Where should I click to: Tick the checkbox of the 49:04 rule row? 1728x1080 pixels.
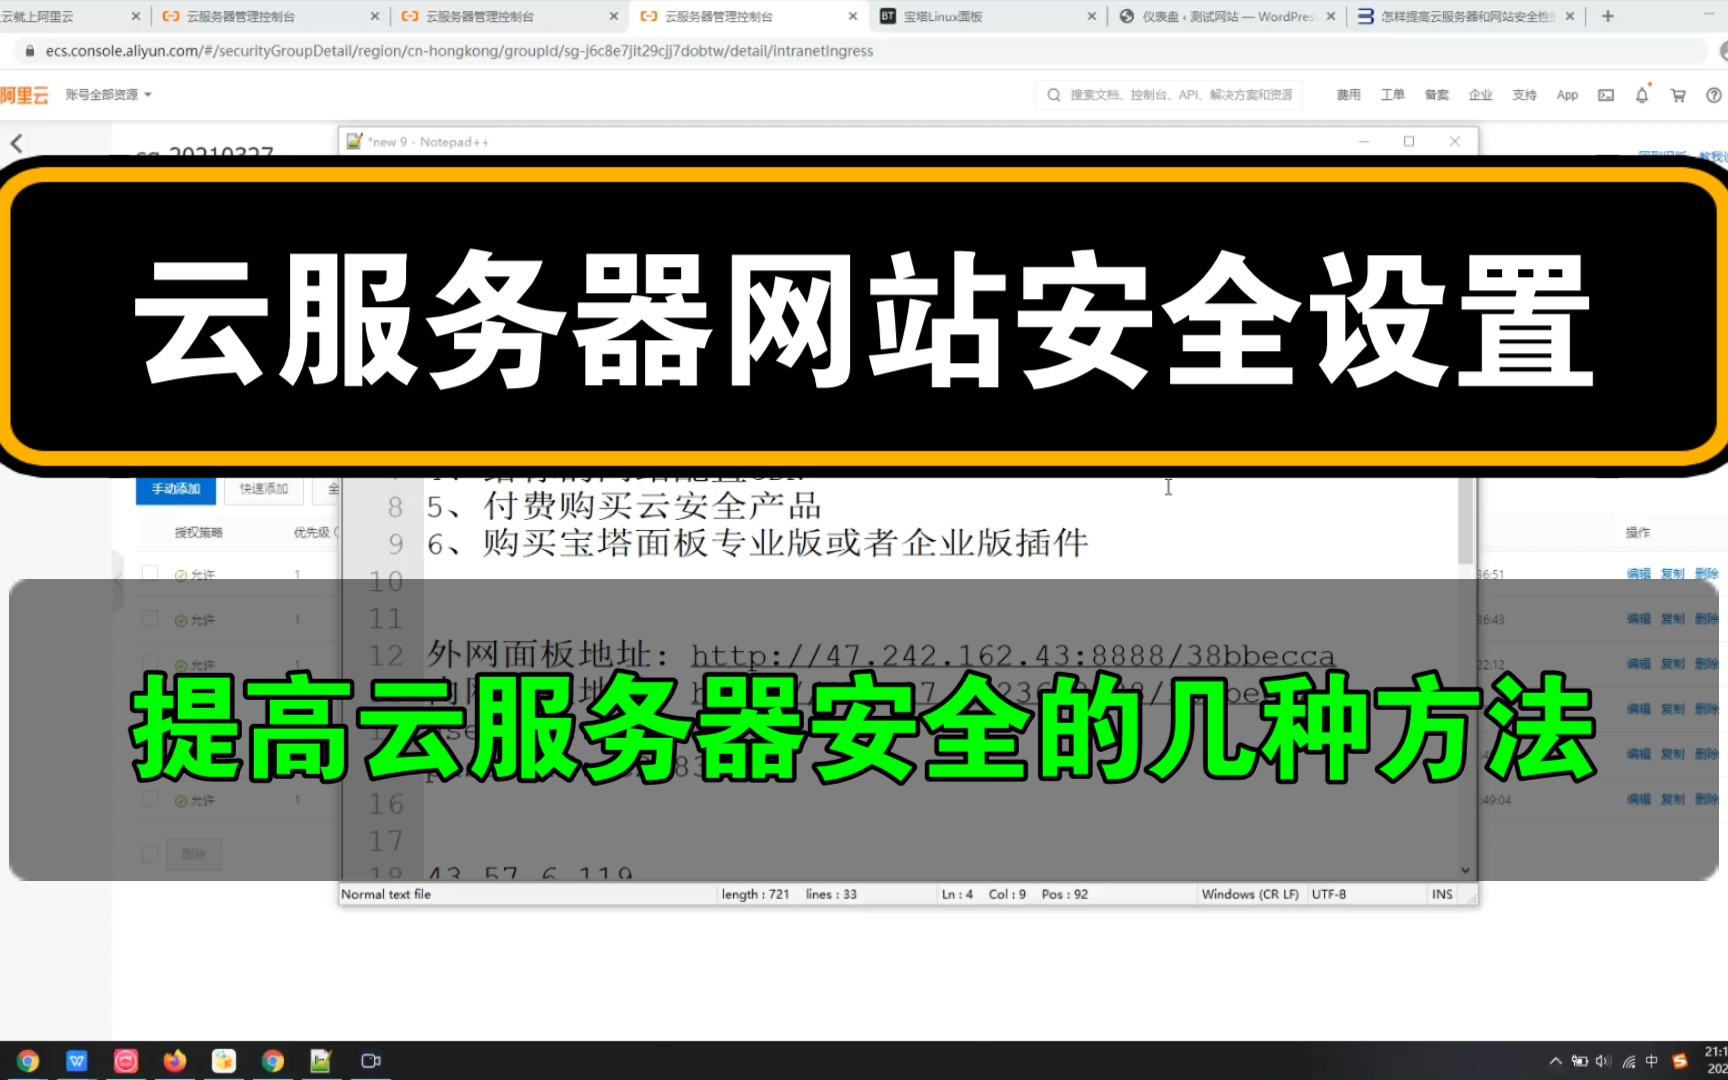150,799
